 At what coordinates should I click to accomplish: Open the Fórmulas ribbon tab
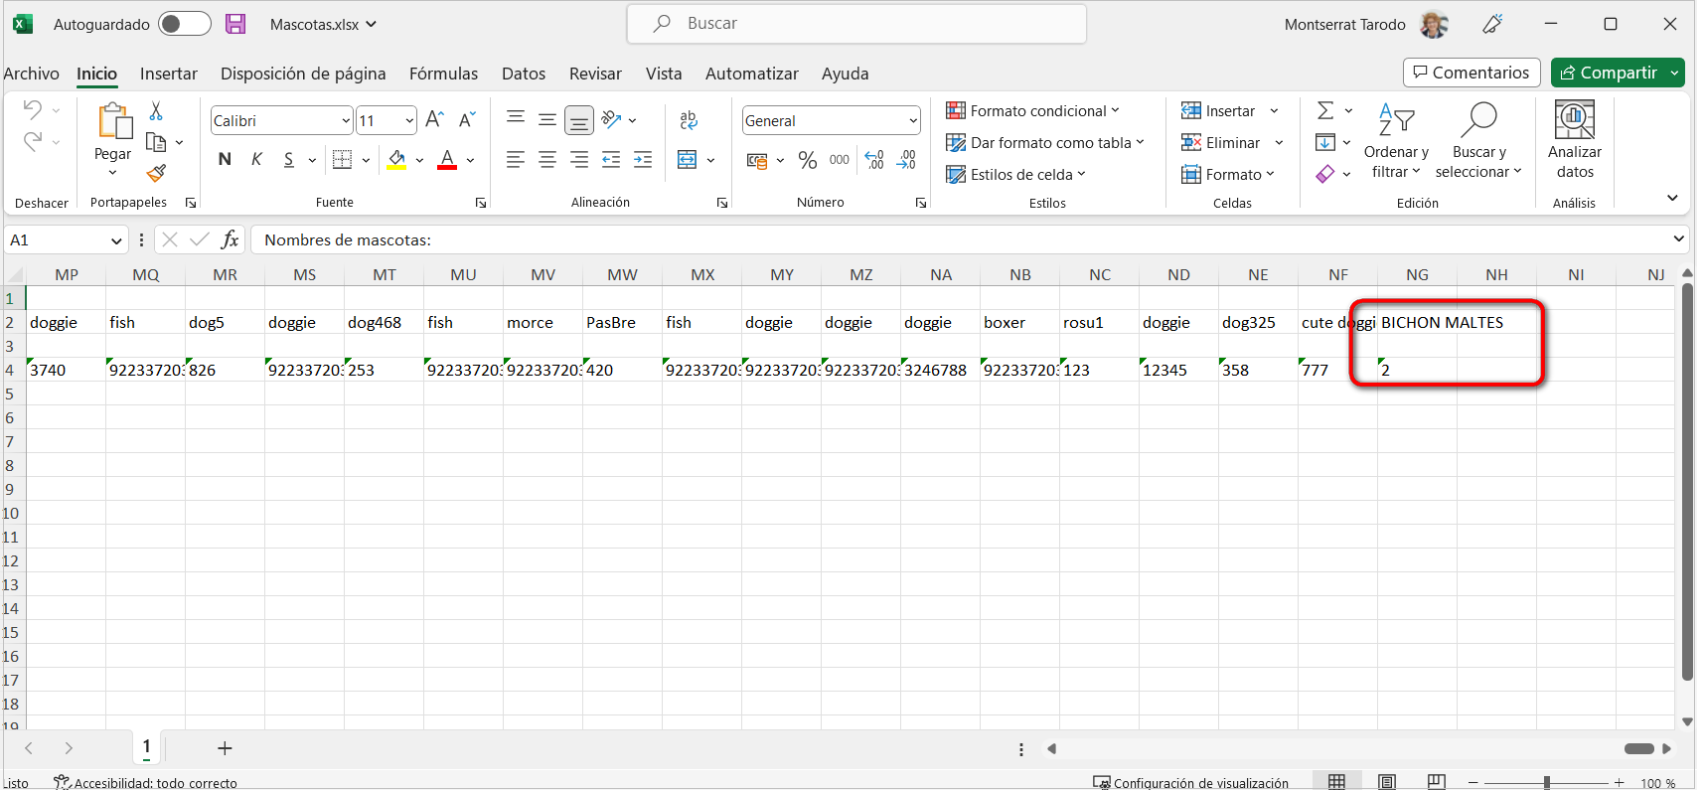coord(443,74)
